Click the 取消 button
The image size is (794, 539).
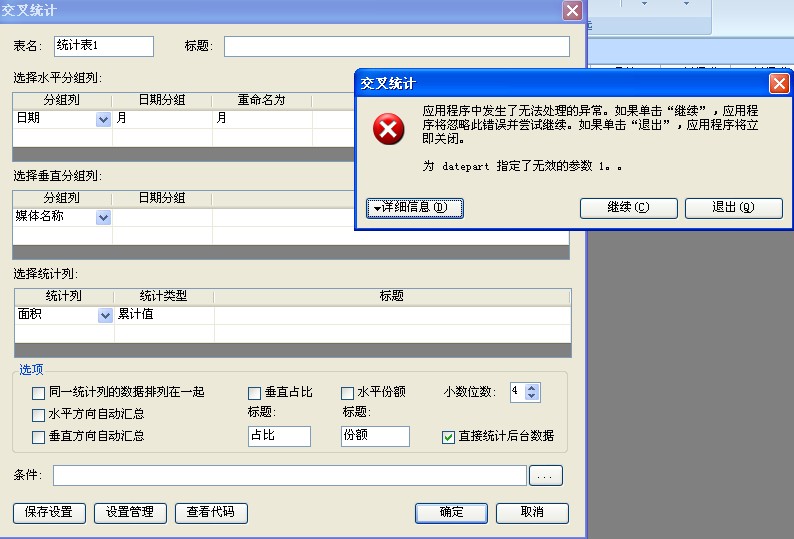[532, 513]
